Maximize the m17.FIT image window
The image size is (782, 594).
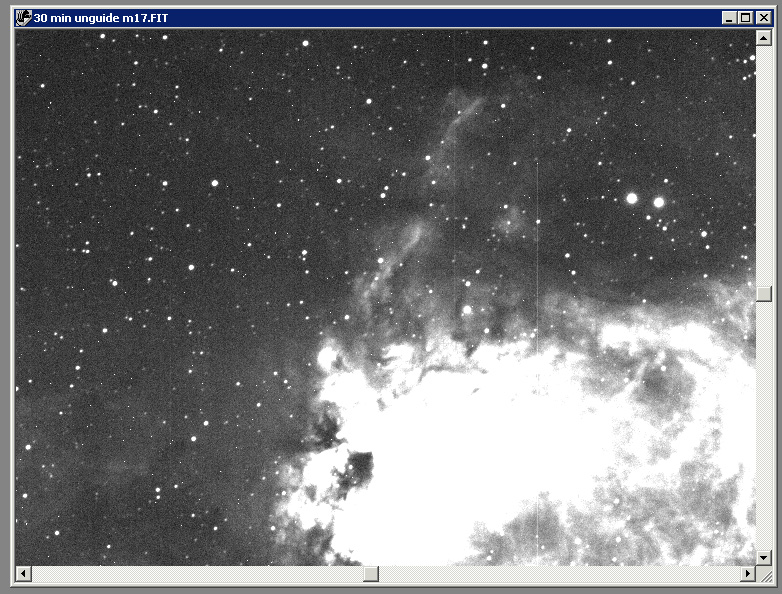[x=746, y=18]
